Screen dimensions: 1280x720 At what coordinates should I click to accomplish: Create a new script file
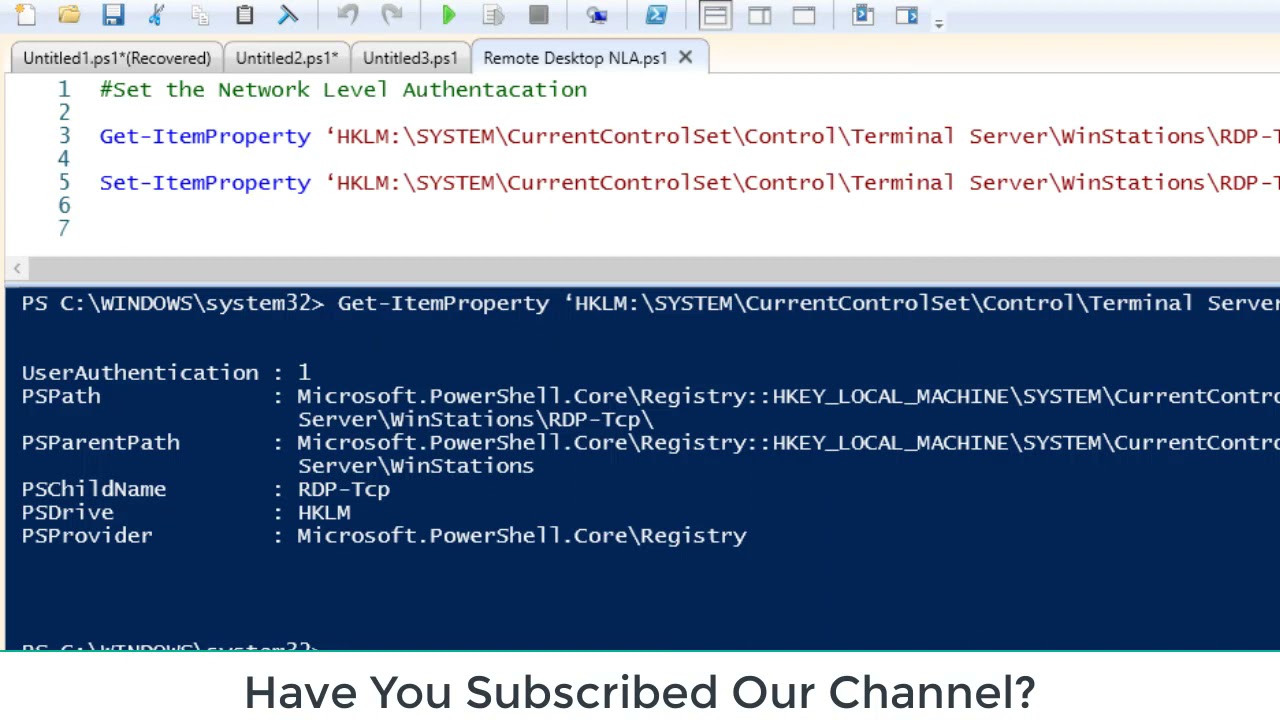pyautogui.click(x=25, y=15)
